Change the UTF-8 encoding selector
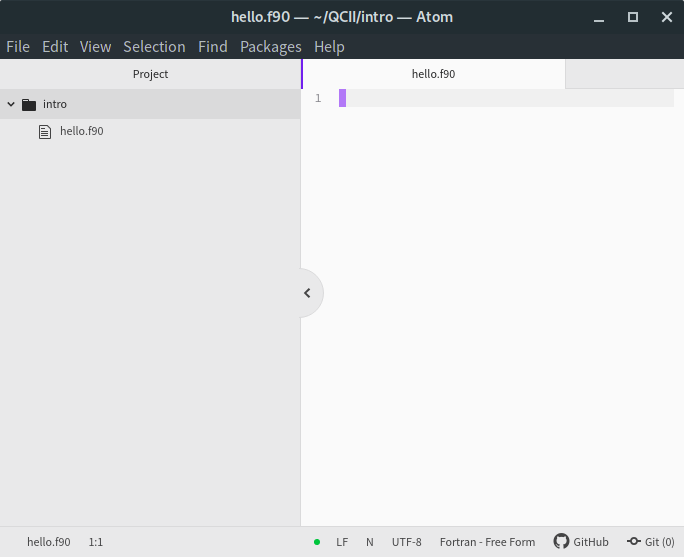The image size is (684, 557). pos(407,542)
